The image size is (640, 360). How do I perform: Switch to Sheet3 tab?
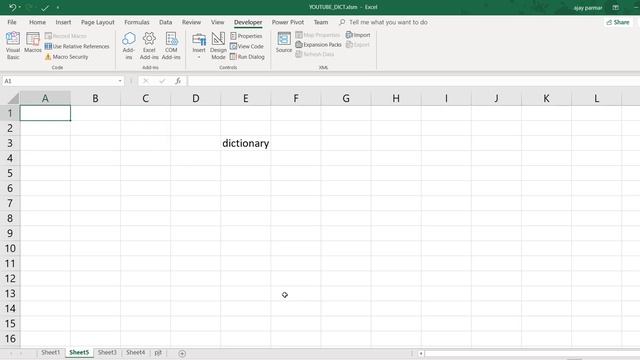coord(107,353)
